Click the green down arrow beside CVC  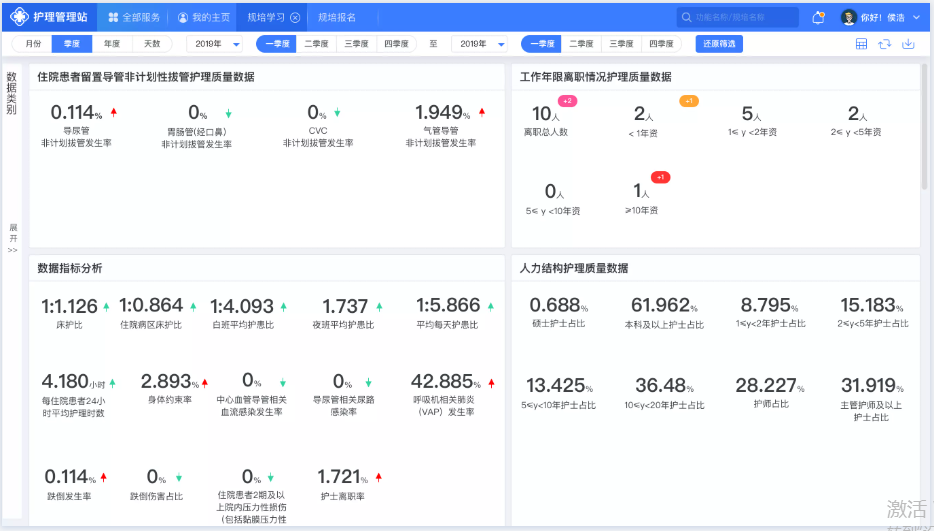337,112
